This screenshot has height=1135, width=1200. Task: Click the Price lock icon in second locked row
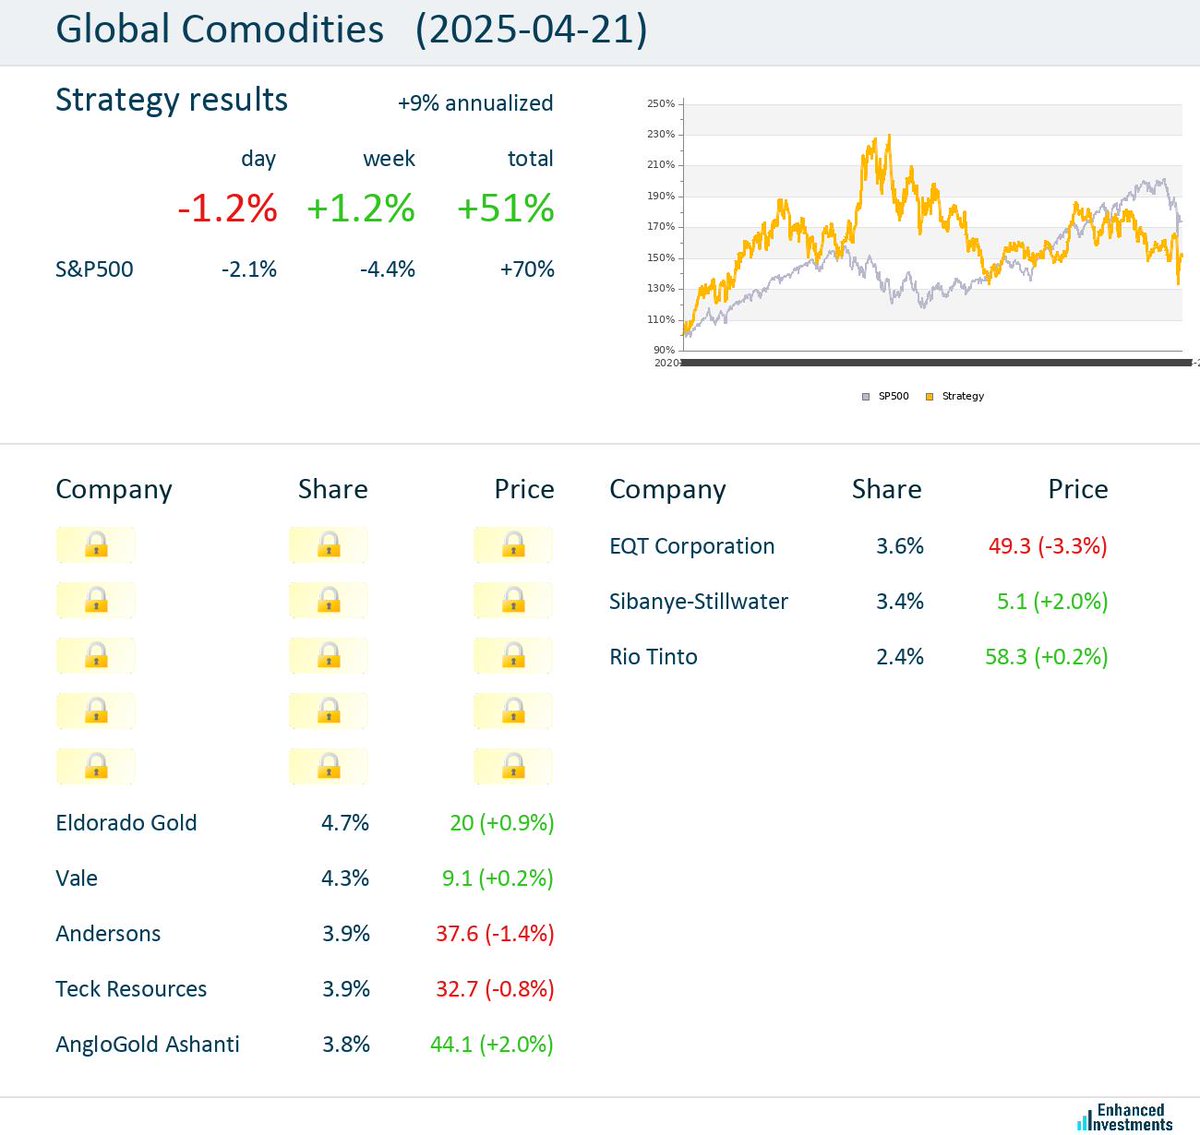(513, 600)
